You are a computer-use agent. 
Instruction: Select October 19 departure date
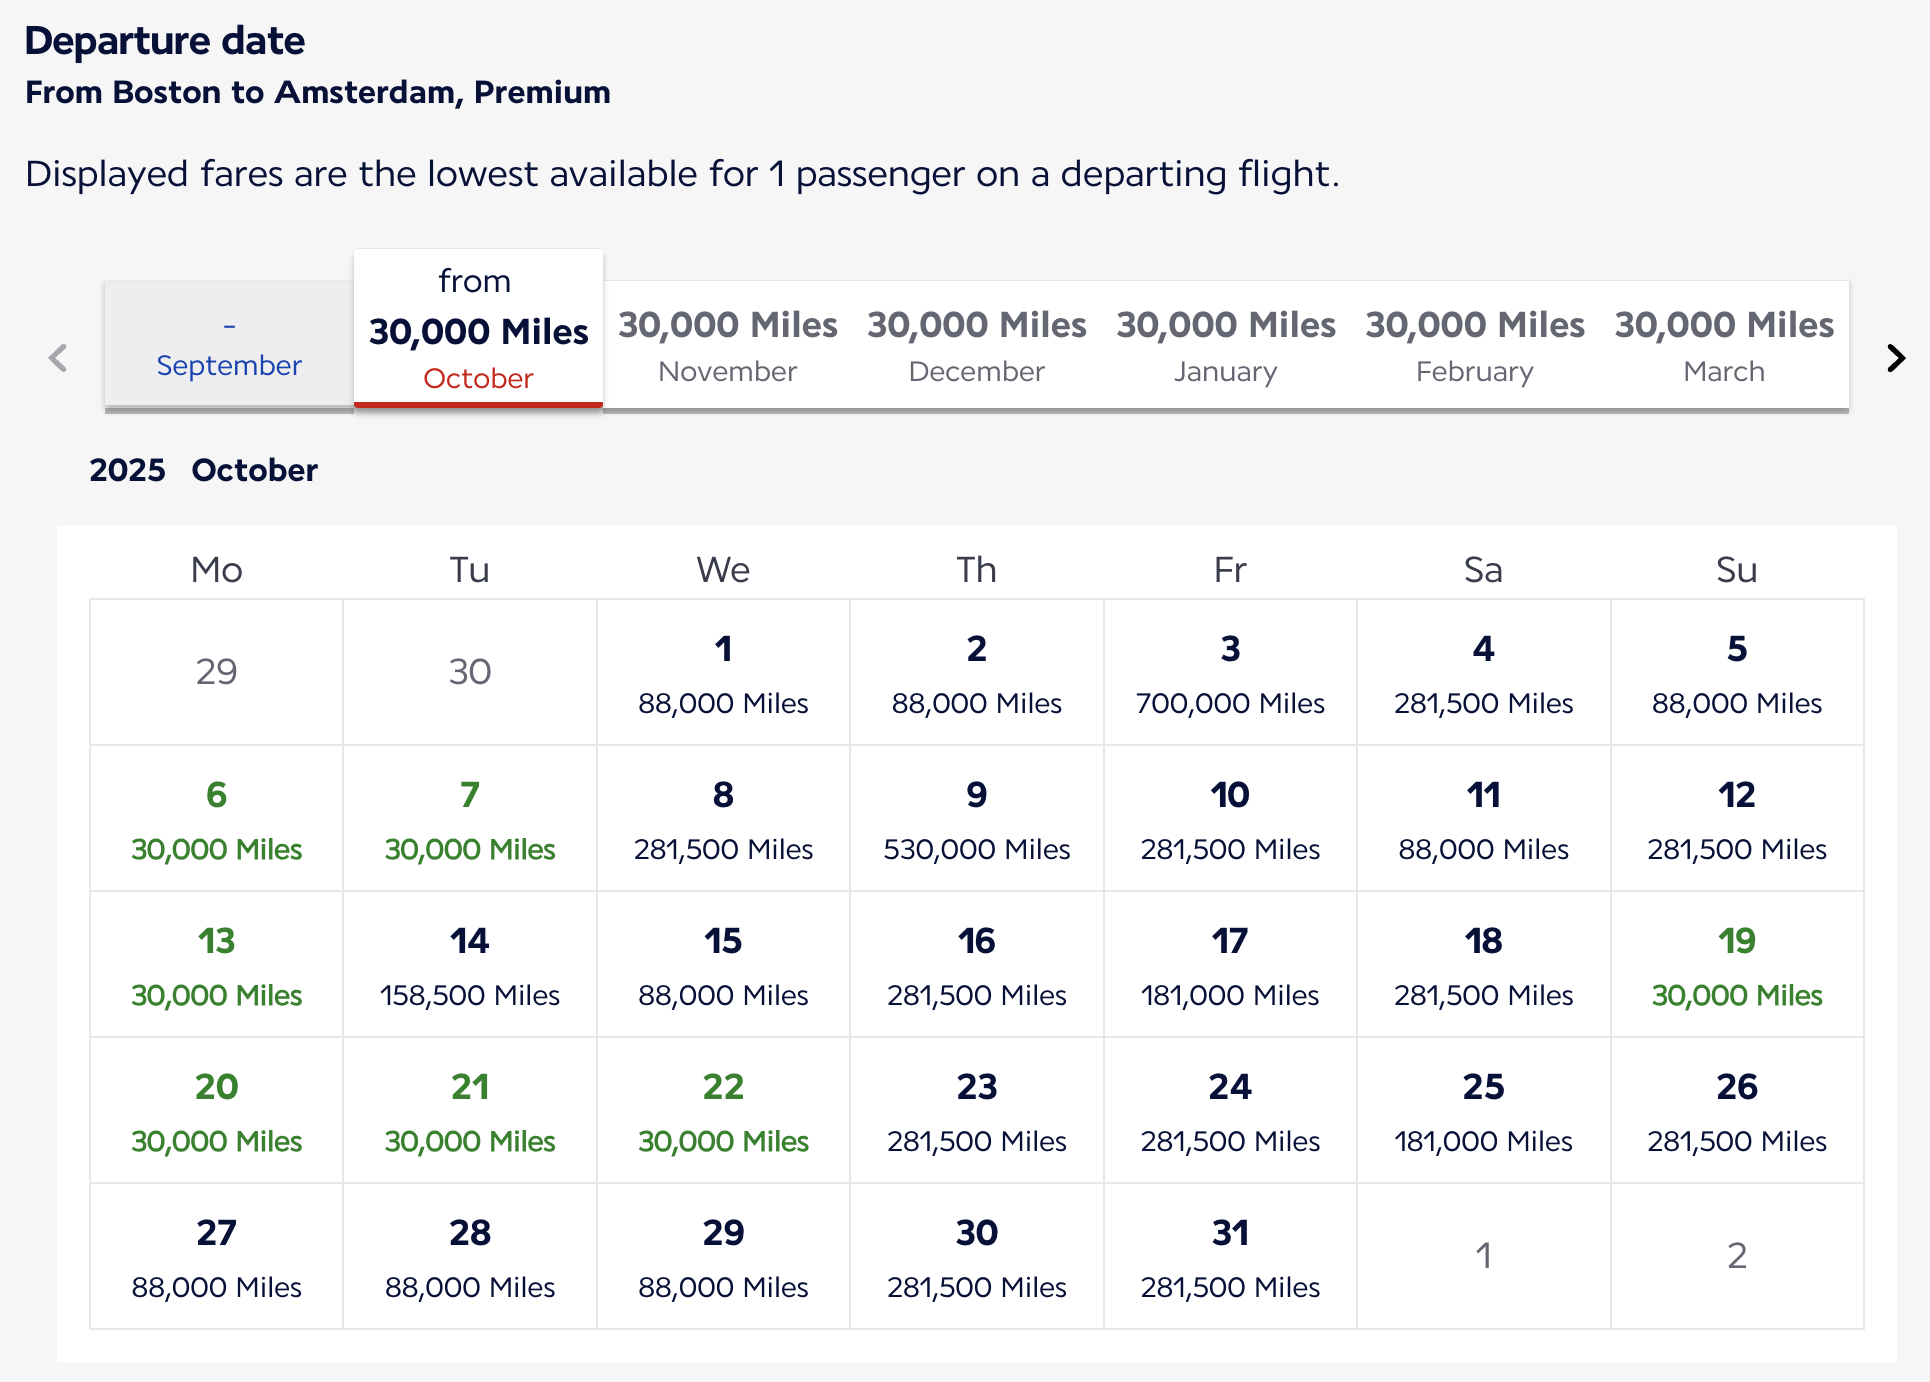pos(1736,966)
